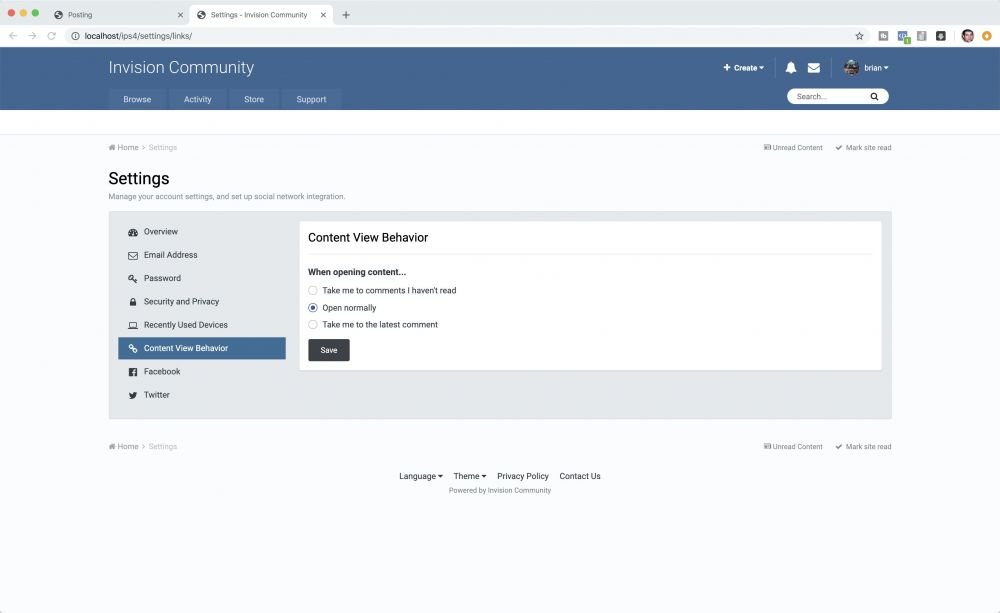Image resolution: width=1000 pixels, height=613 pixels.
Task: Click the site info icon in address bar
Action: click(x=75, y=36)
